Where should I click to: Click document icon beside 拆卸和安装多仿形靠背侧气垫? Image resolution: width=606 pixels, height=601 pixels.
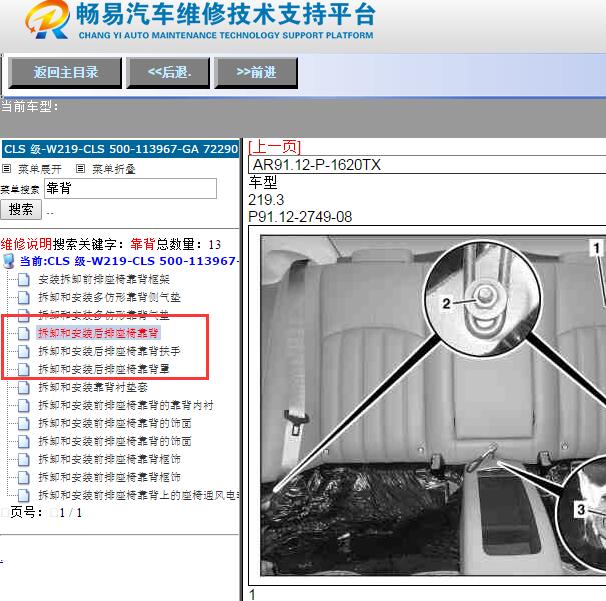tap(24, 298)
